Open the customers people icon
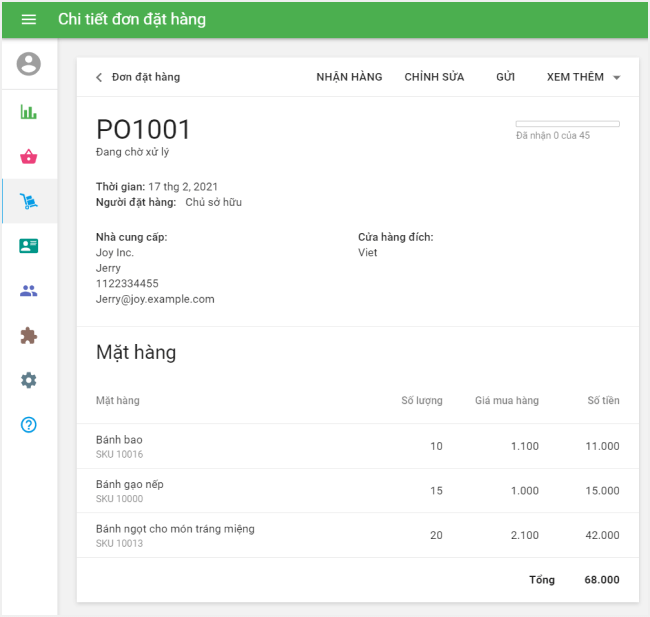The width and height of the screenshot is (650, 617). pos(29,291)
